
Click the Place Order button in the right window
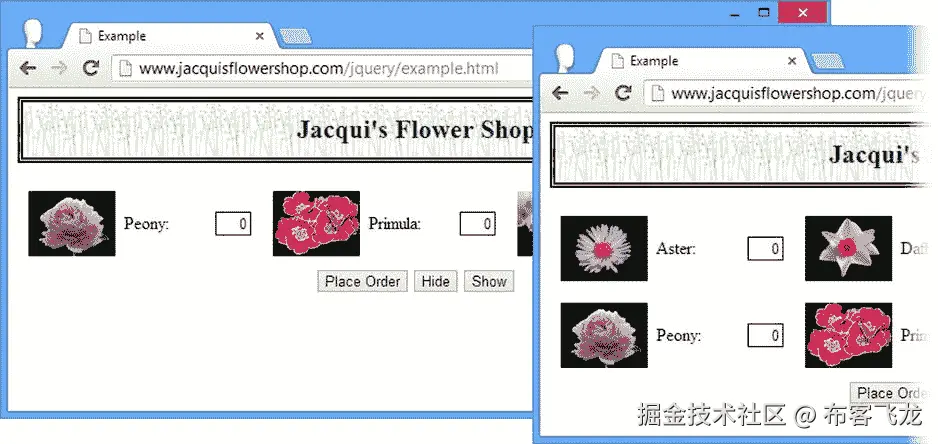point(890,393)
